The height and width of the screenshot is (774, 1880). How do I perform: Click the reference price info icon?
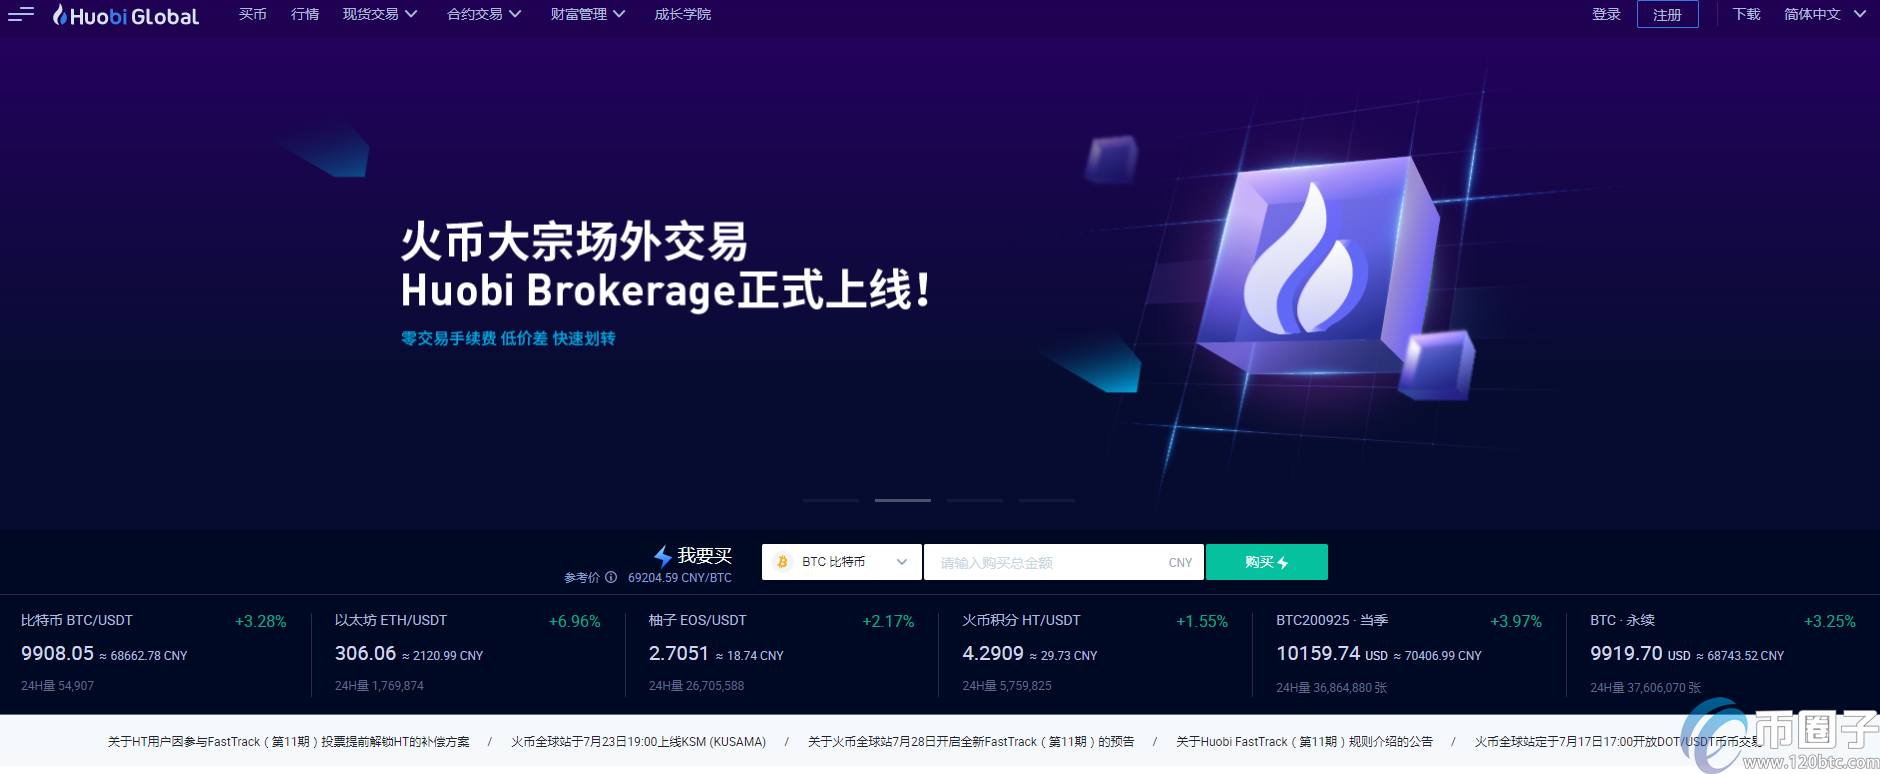click(611, 577)
